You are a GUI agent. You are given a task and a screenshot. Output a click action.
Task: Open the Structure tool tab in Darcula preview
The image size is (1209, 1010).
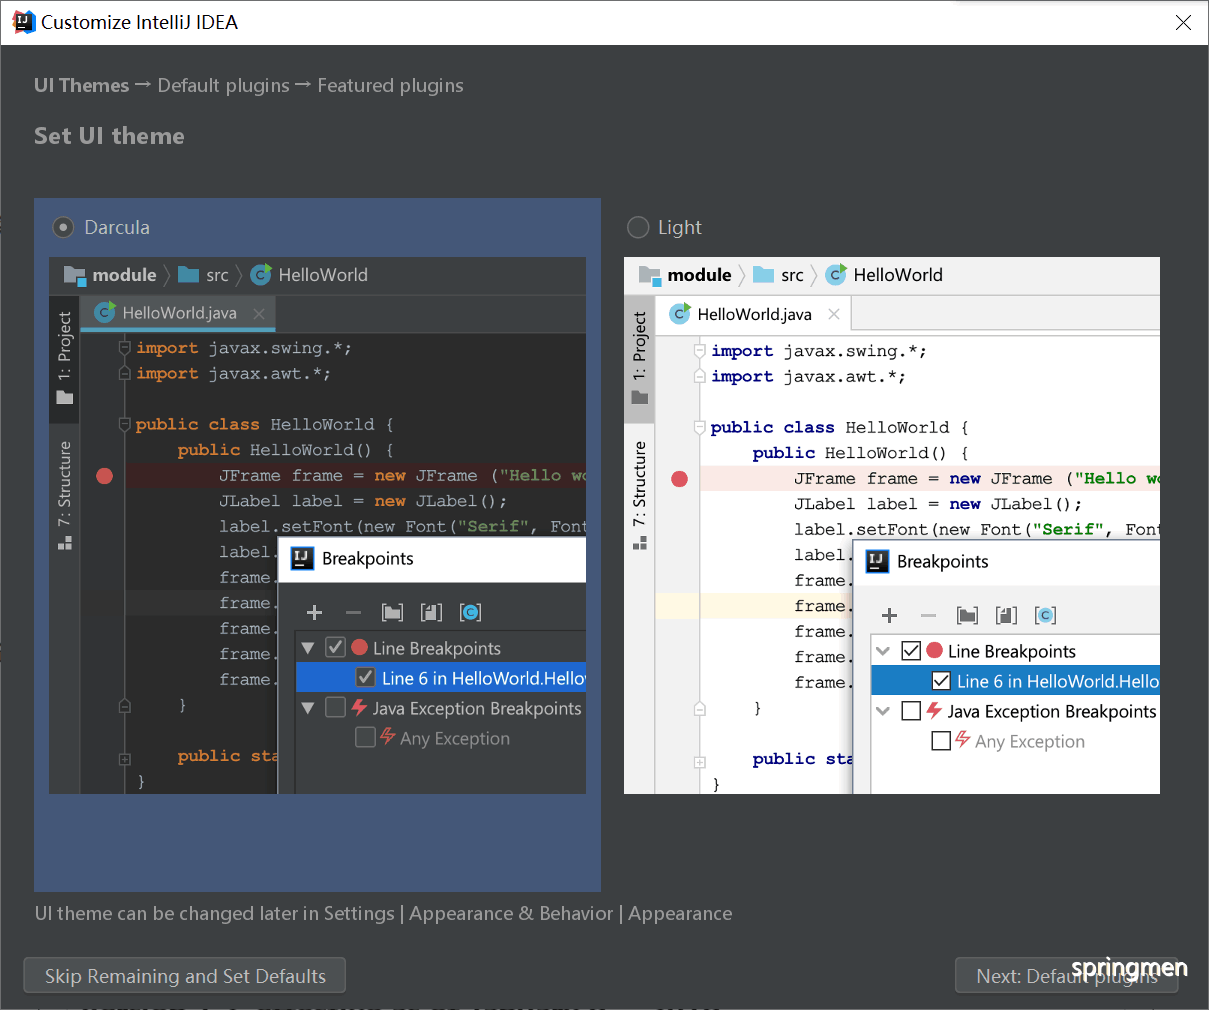coord(64,495)
